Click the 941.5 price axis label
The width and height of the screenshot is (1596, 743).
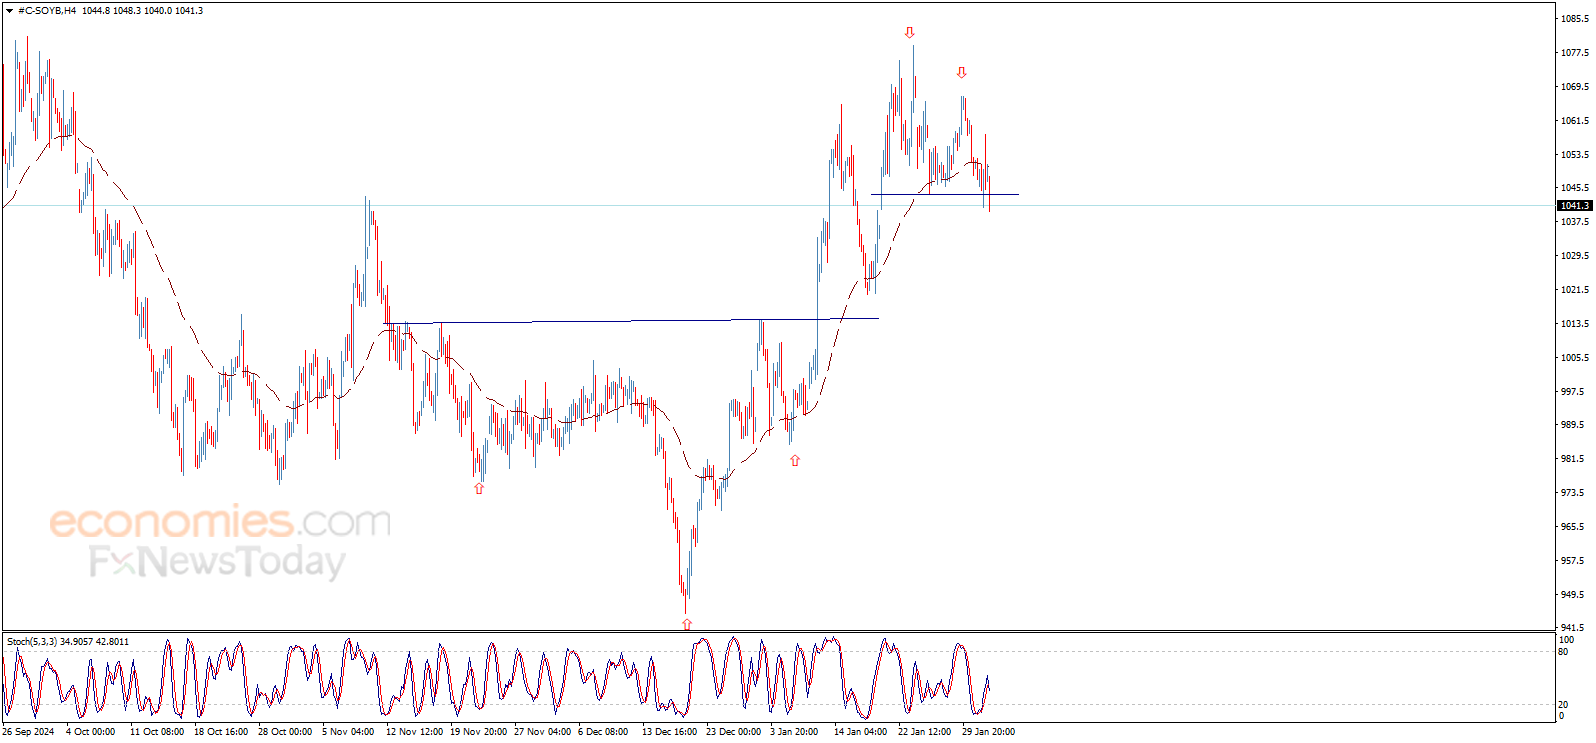click(x=1573, y=628)
